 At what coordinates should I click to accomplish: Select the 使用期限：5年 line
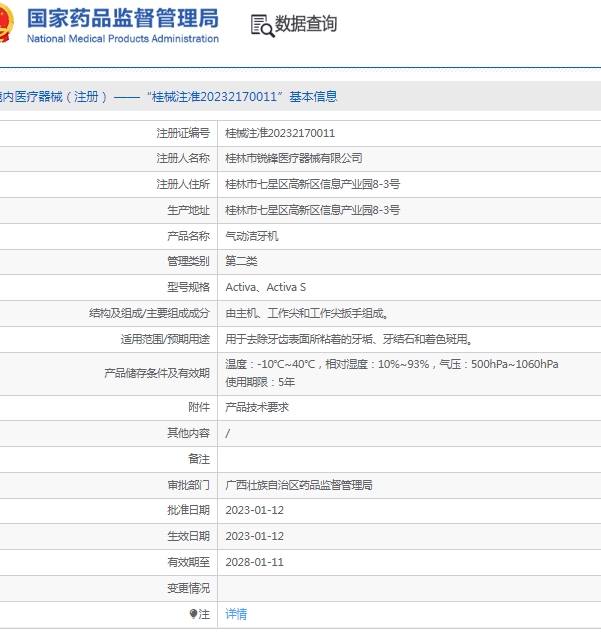tap(260, 382)
